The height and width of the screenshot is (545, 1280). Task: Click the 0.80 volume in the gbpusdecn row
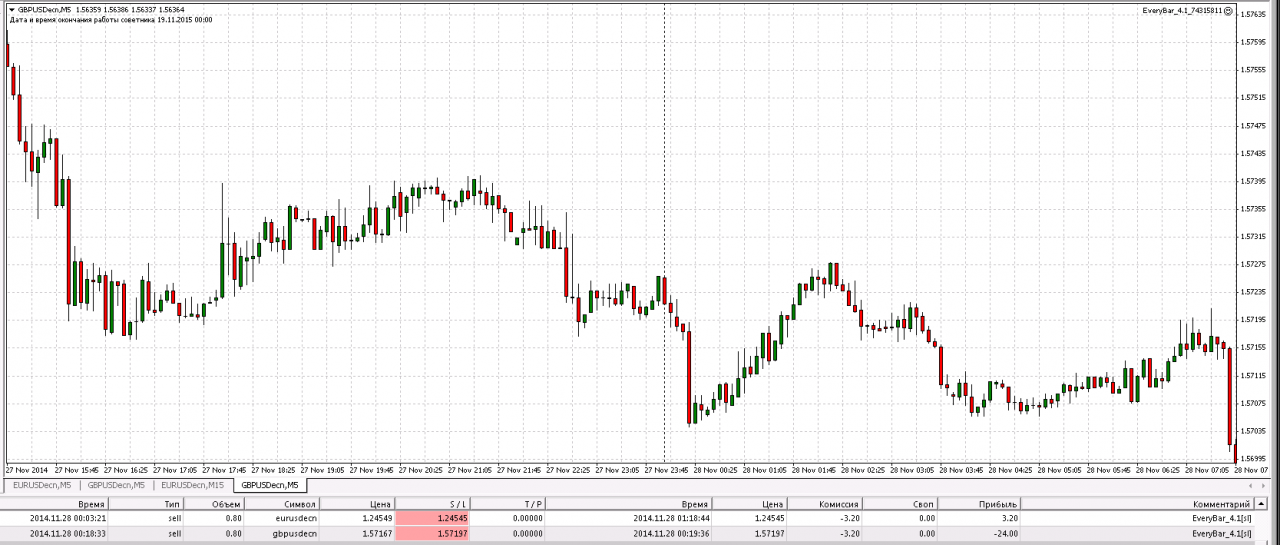click(x=234, y=533)
